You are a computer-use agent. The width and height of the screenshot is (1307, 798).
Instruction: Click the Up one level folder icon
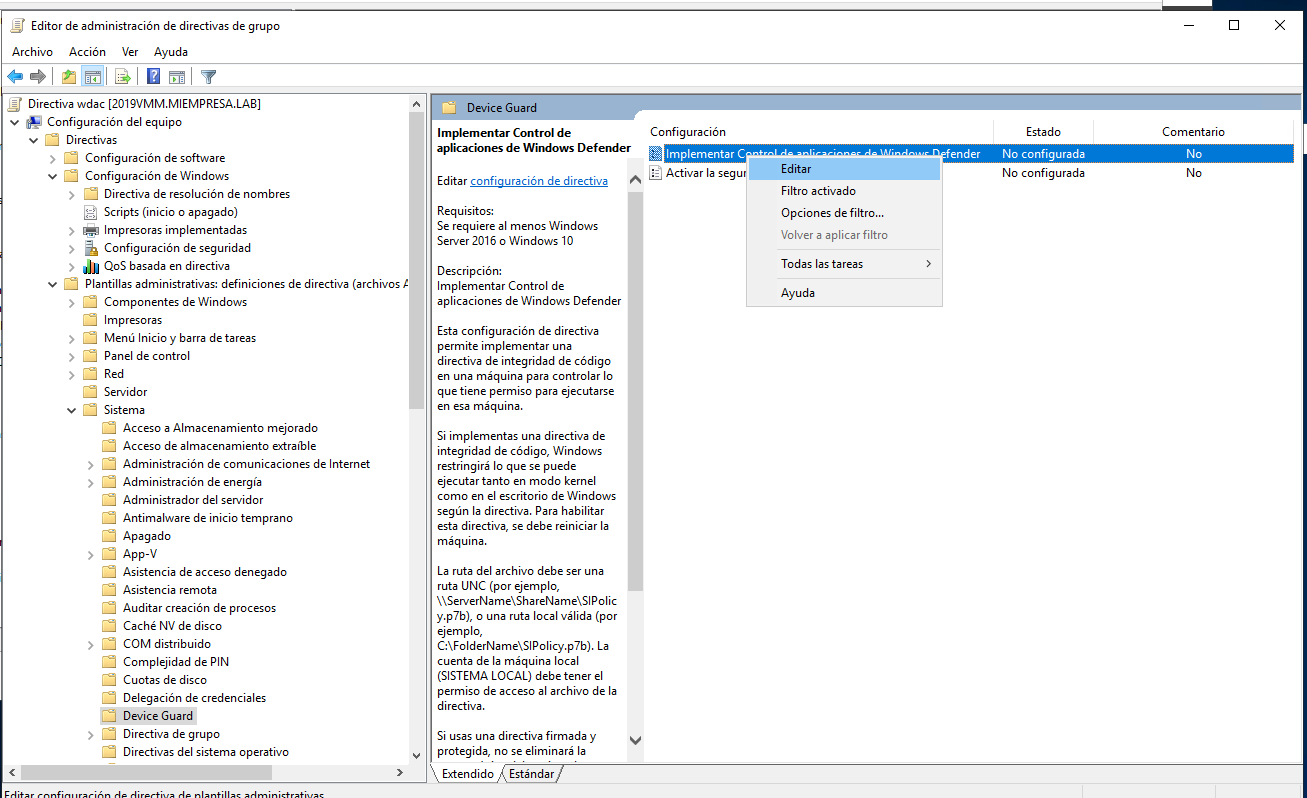68,77
